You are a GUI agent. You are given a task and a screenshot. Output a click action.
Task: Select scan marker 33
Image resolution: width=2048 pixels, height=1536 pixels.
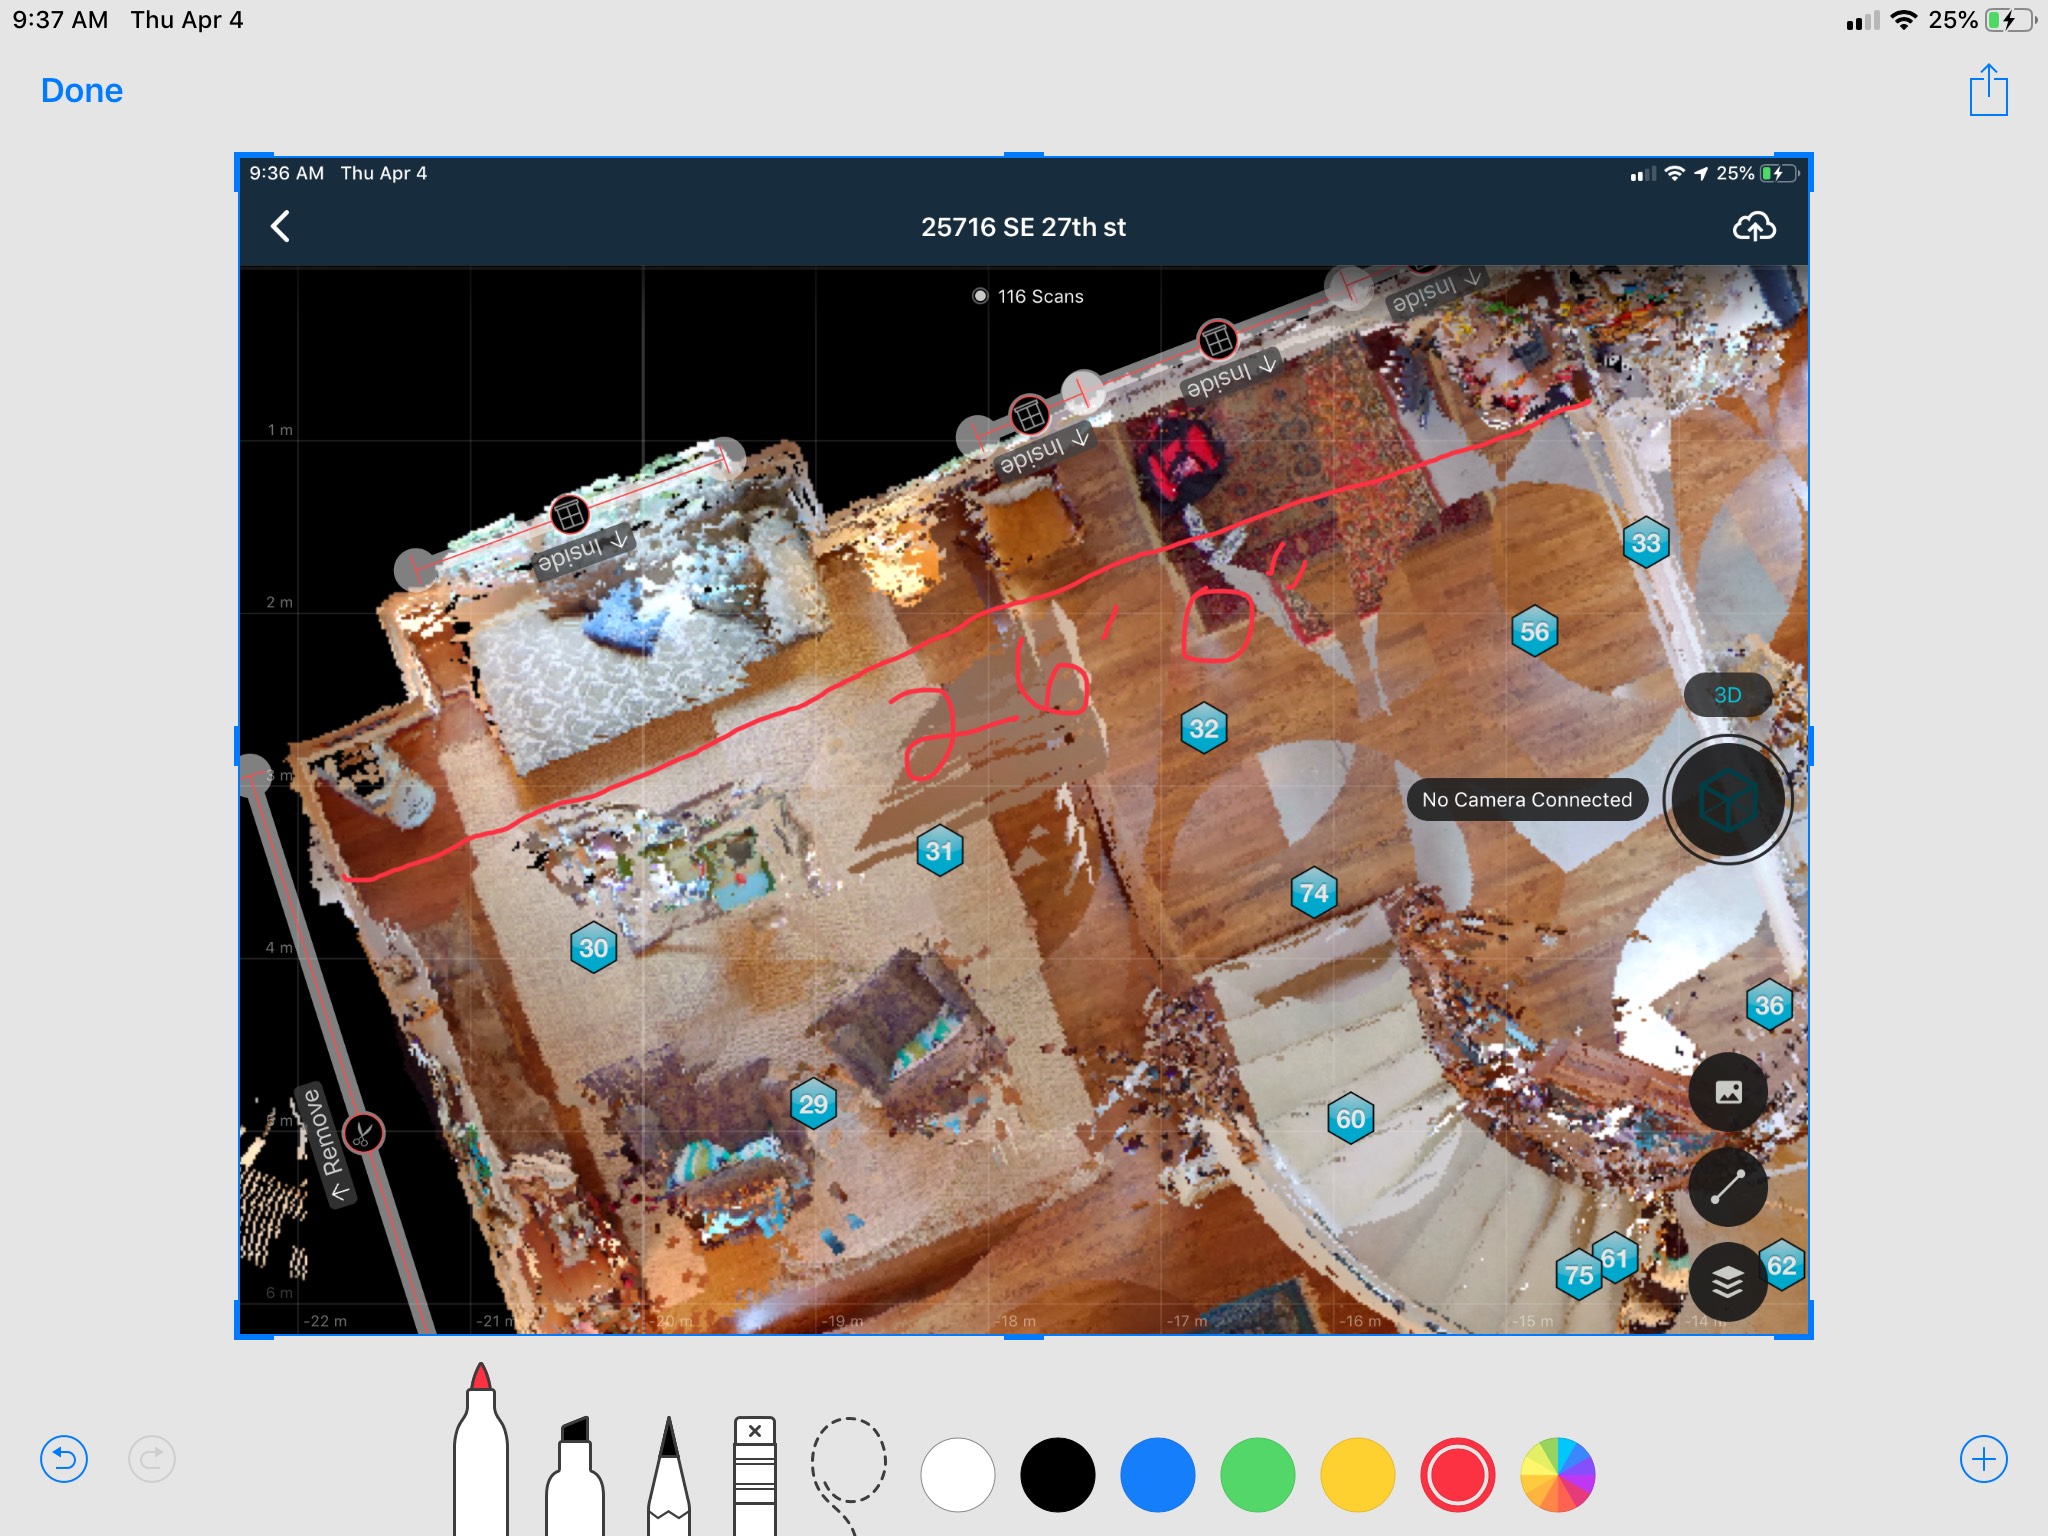click(x=1646, y=543)
